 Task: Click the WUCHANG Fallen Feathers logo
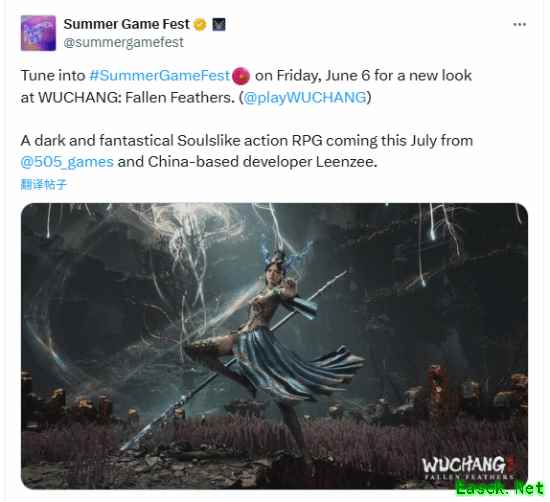tap(468, 468)
